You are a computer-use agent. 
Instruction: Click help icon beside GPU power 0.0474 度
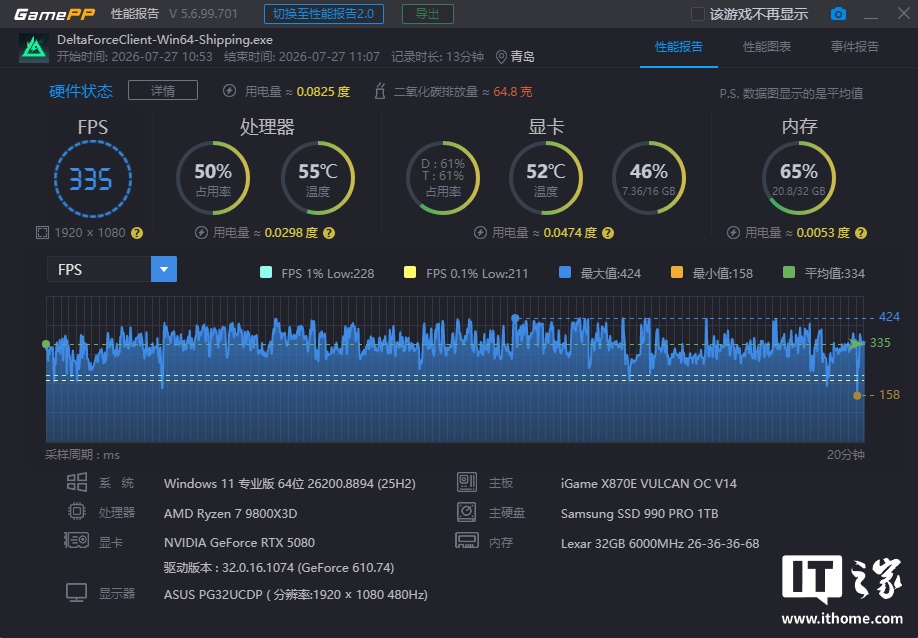(608, 233)
